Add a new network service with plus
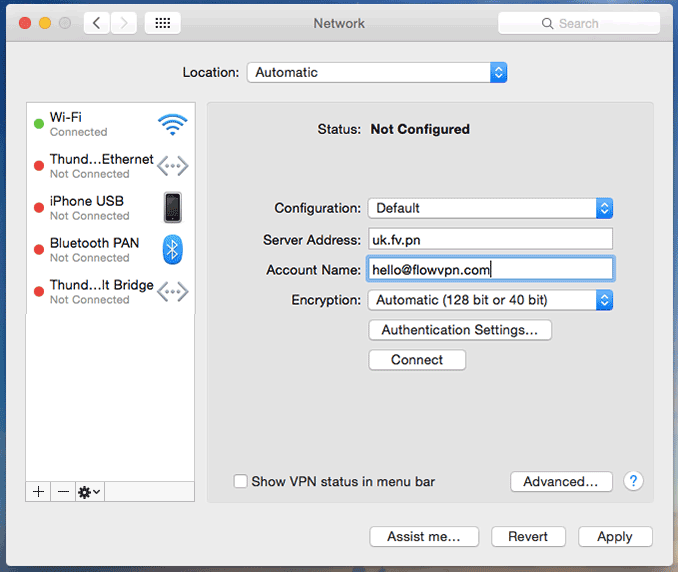The width and height of the screenshot is (678, 572). tap(38, 492)
